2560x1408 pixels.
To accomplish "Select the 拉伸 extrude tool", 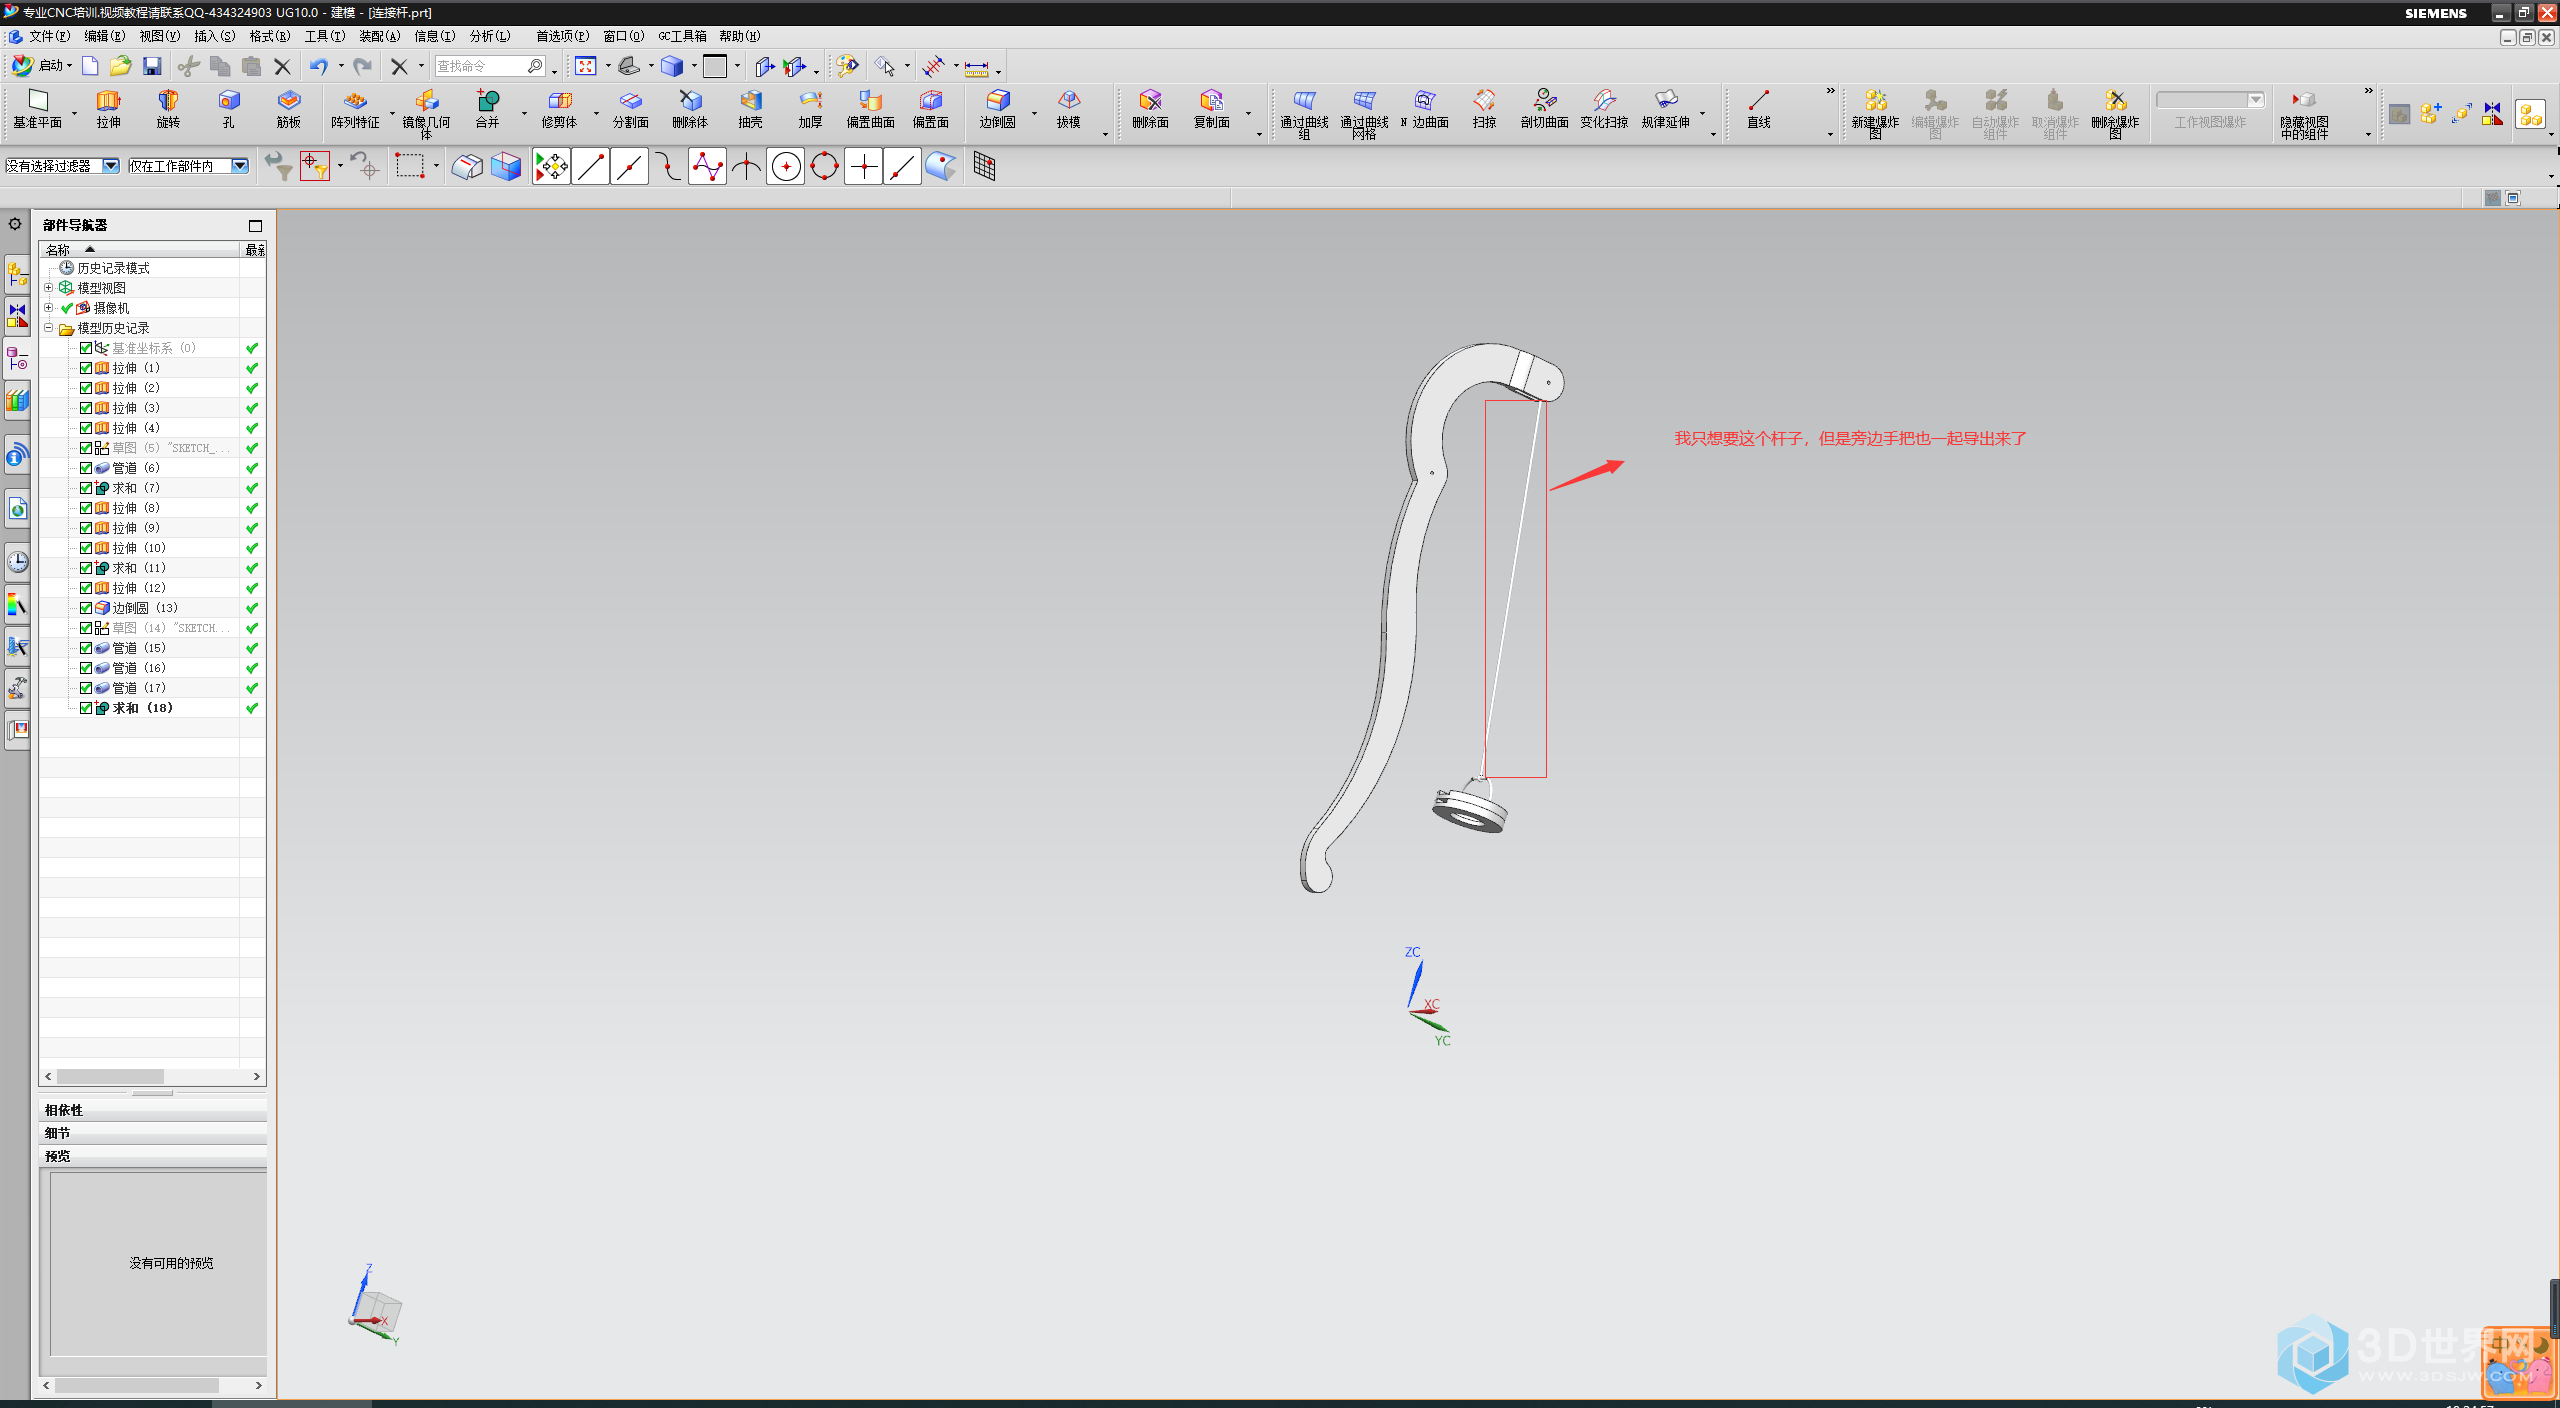I will click(x=108, y=109).
